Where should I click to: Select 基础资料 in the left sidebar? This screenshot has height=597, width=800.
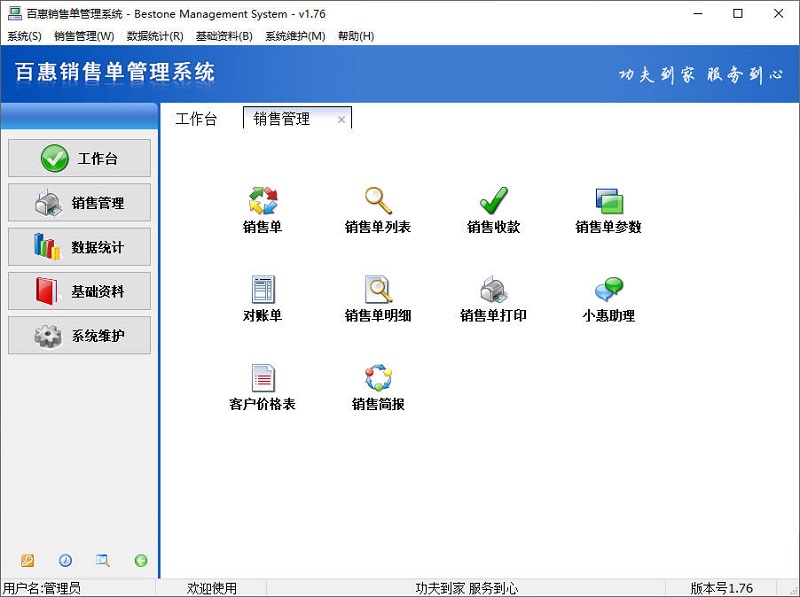(x=79, y=291)
